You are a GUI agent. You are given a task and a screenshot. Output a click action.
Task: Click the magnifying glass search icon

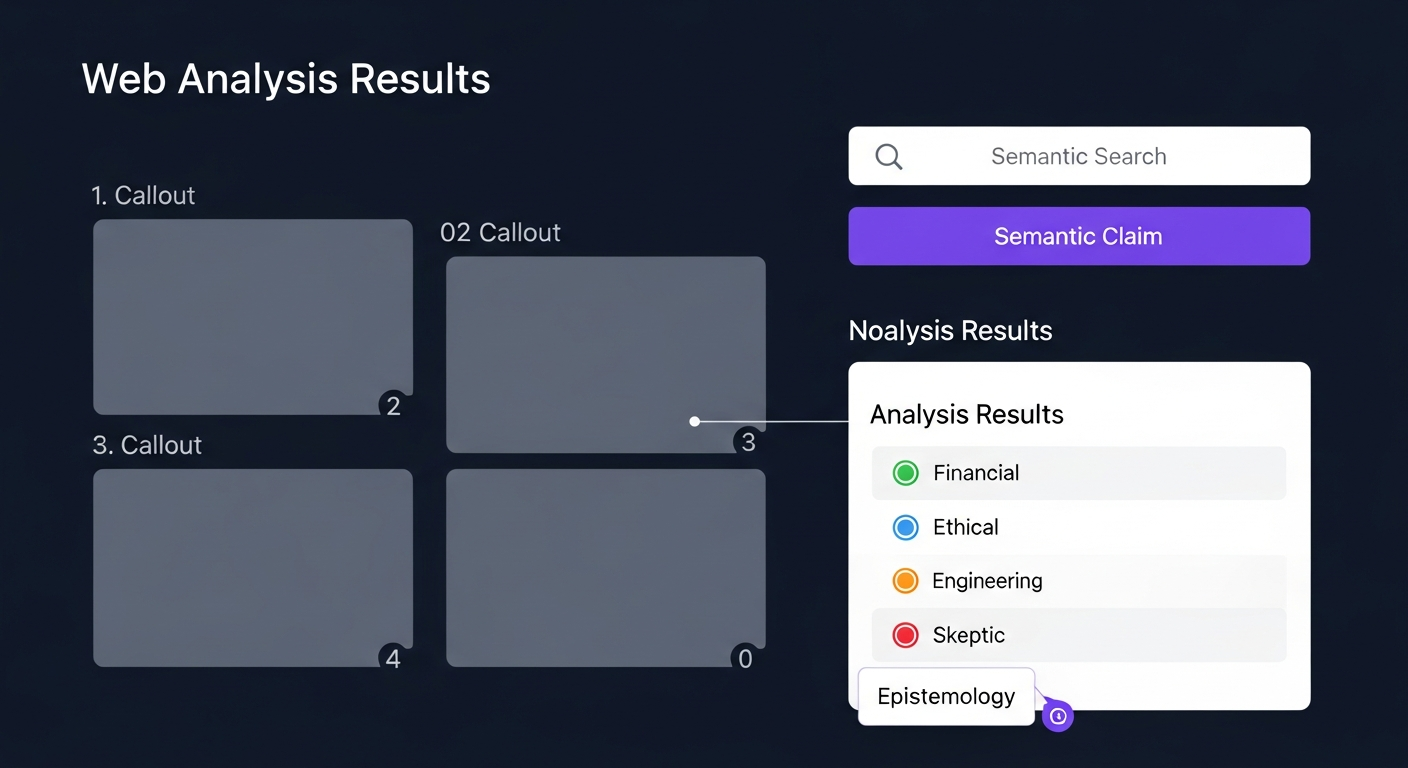889,156
